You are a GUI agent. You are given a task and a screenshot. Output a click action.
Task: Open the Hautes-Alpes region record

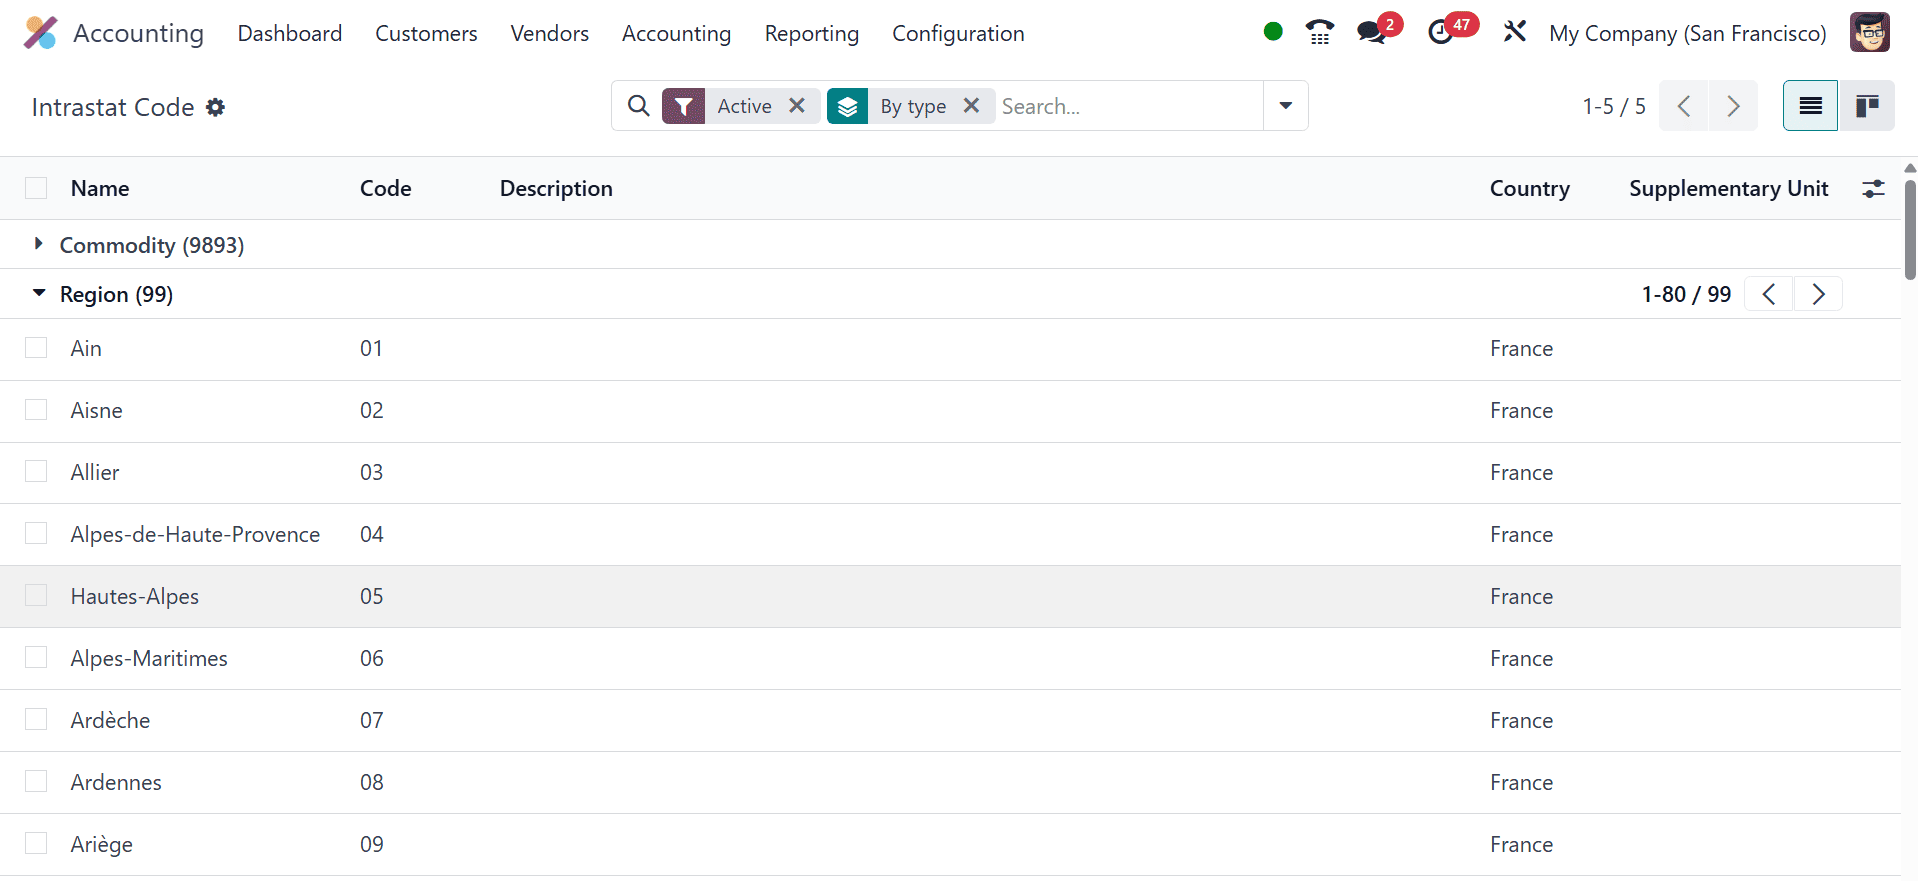[135, 596]
